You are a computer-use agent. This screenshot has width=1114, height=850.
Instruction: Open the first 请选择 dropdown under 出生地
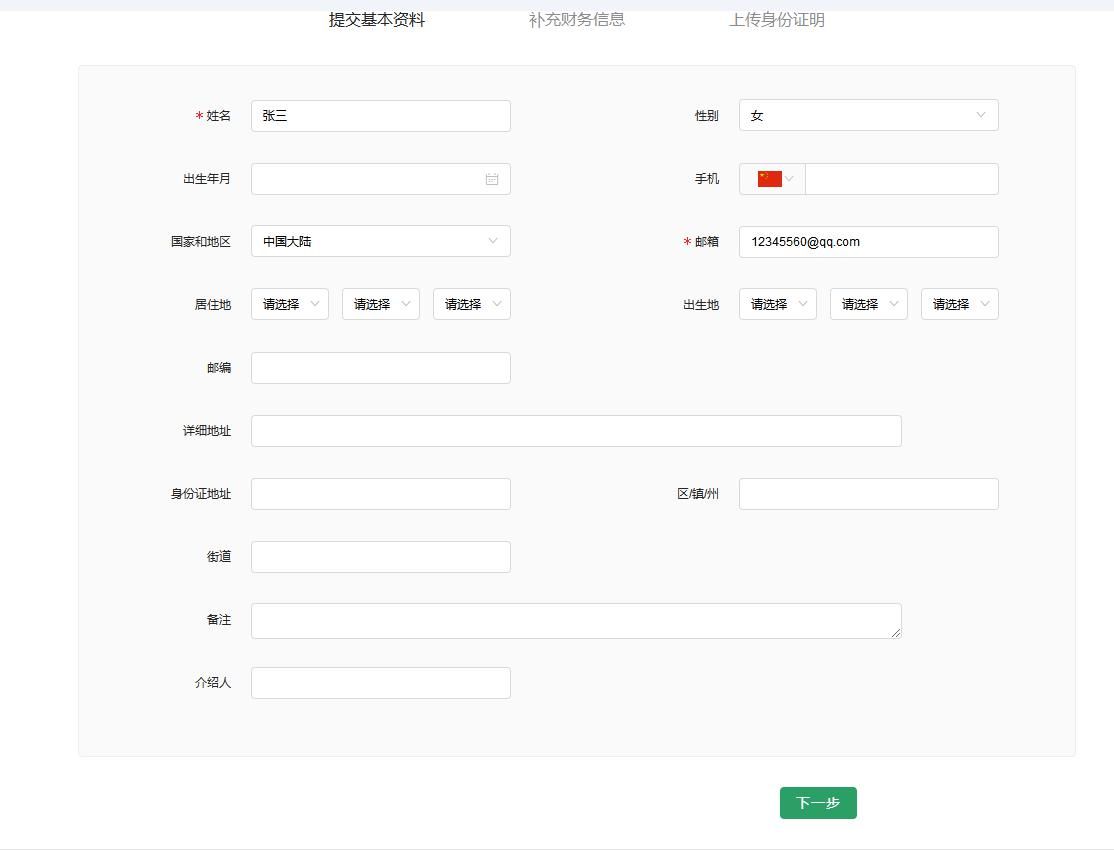coord(777,304)
